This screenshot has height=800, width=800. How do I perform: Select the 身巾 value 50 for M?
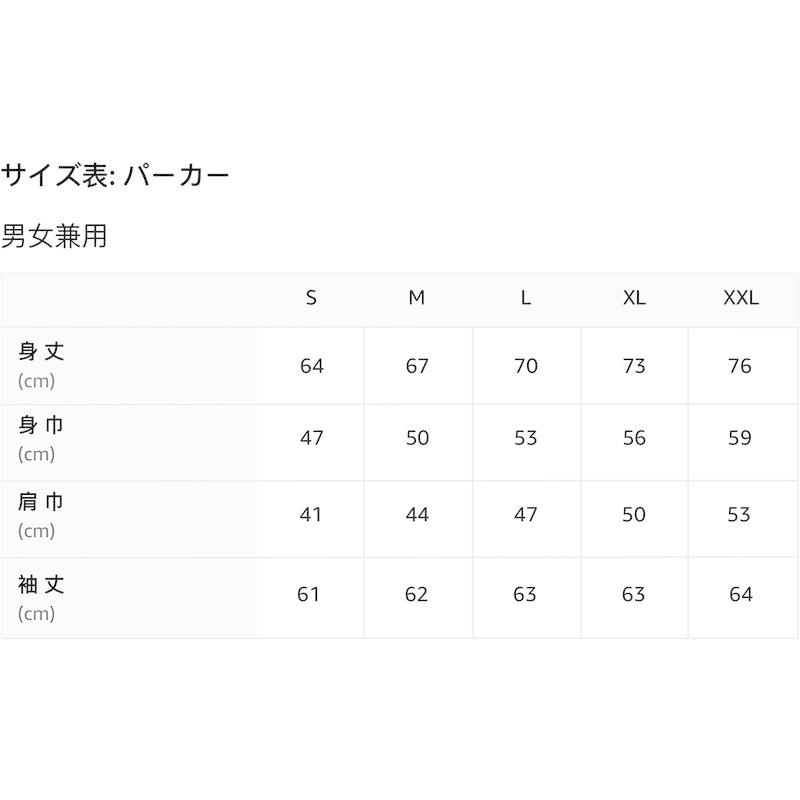click(417, 438)
